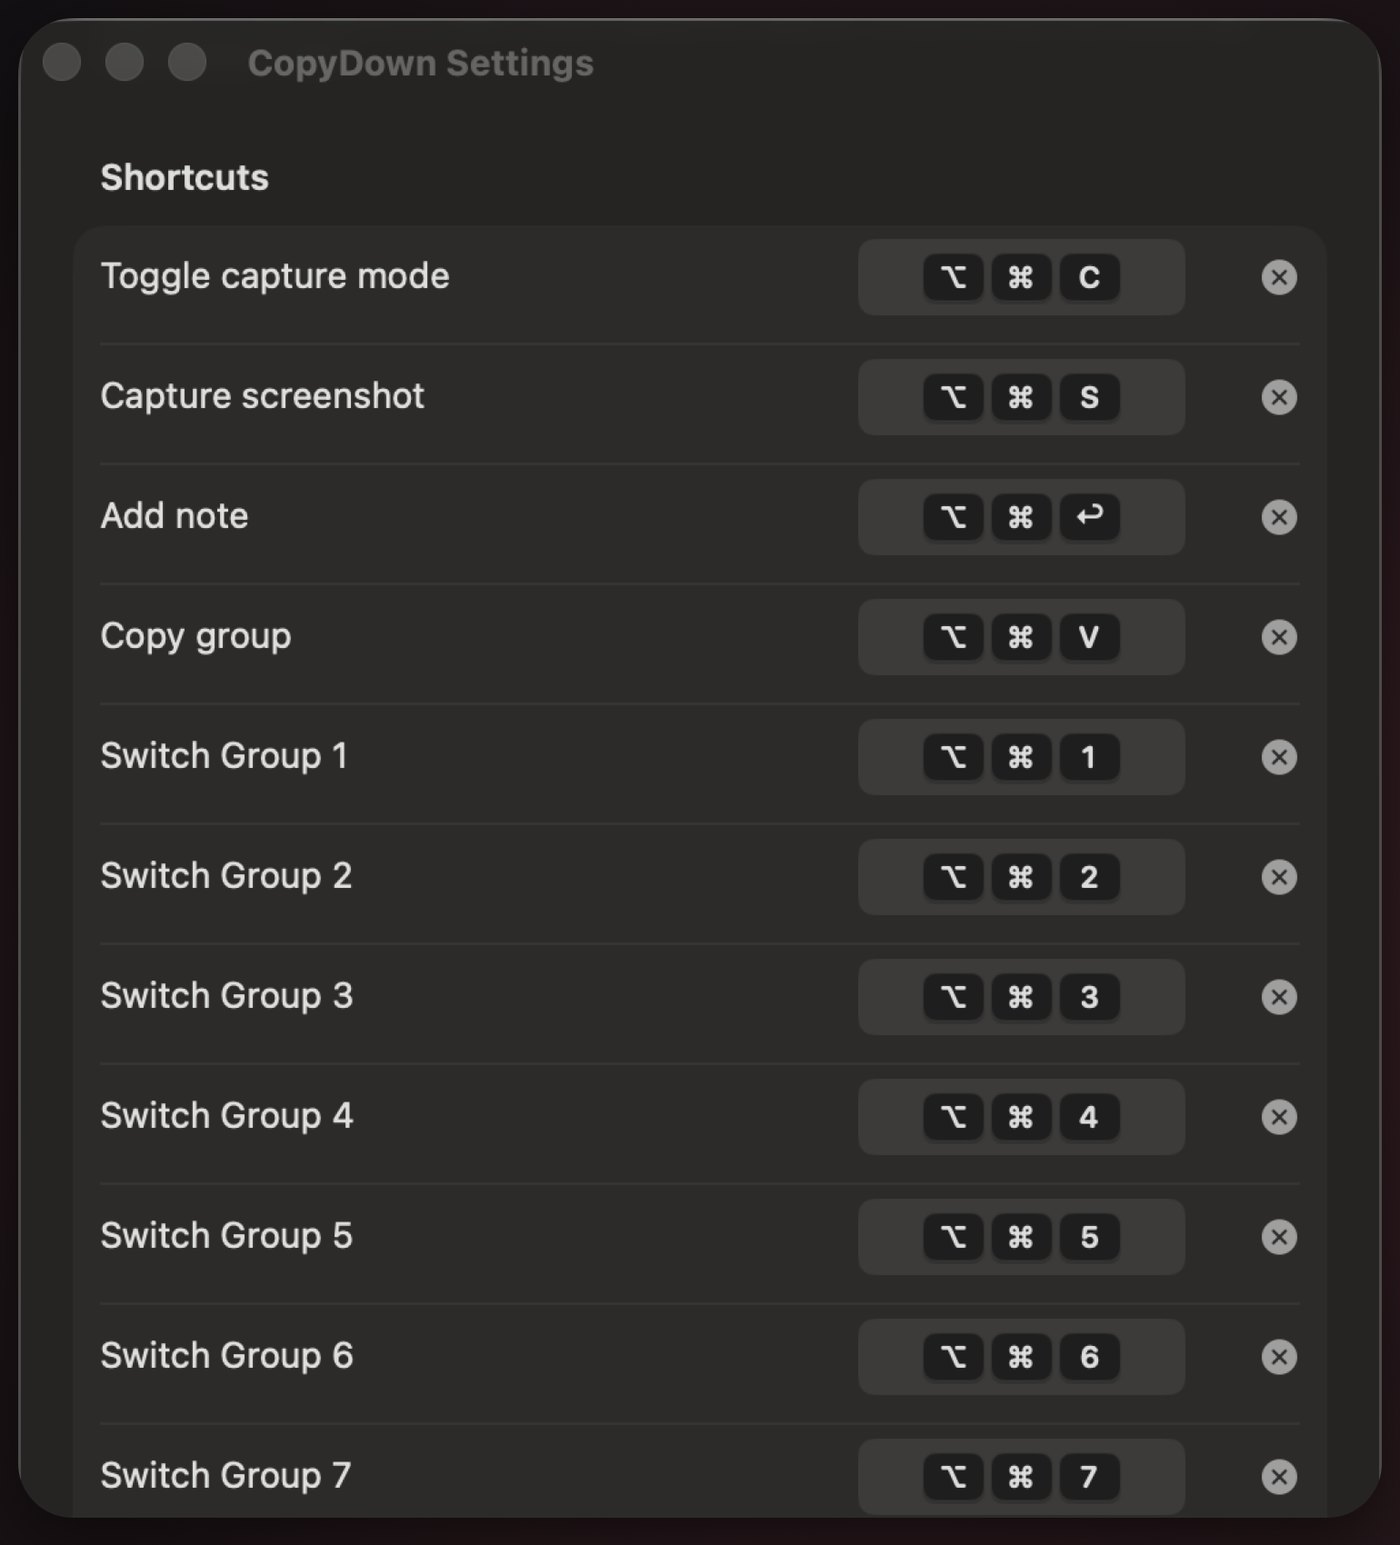The height and width of the screenshot is (1545, 1400).
Task: Click the 'Switch Group 3' label
Action: [227, 997]
